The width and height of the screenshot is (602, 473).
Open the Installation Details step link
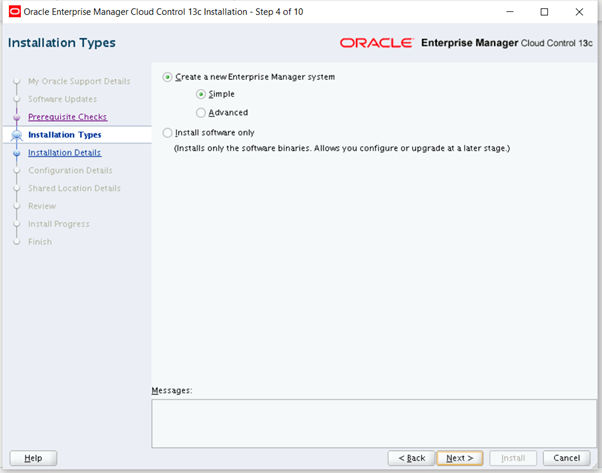64,153
